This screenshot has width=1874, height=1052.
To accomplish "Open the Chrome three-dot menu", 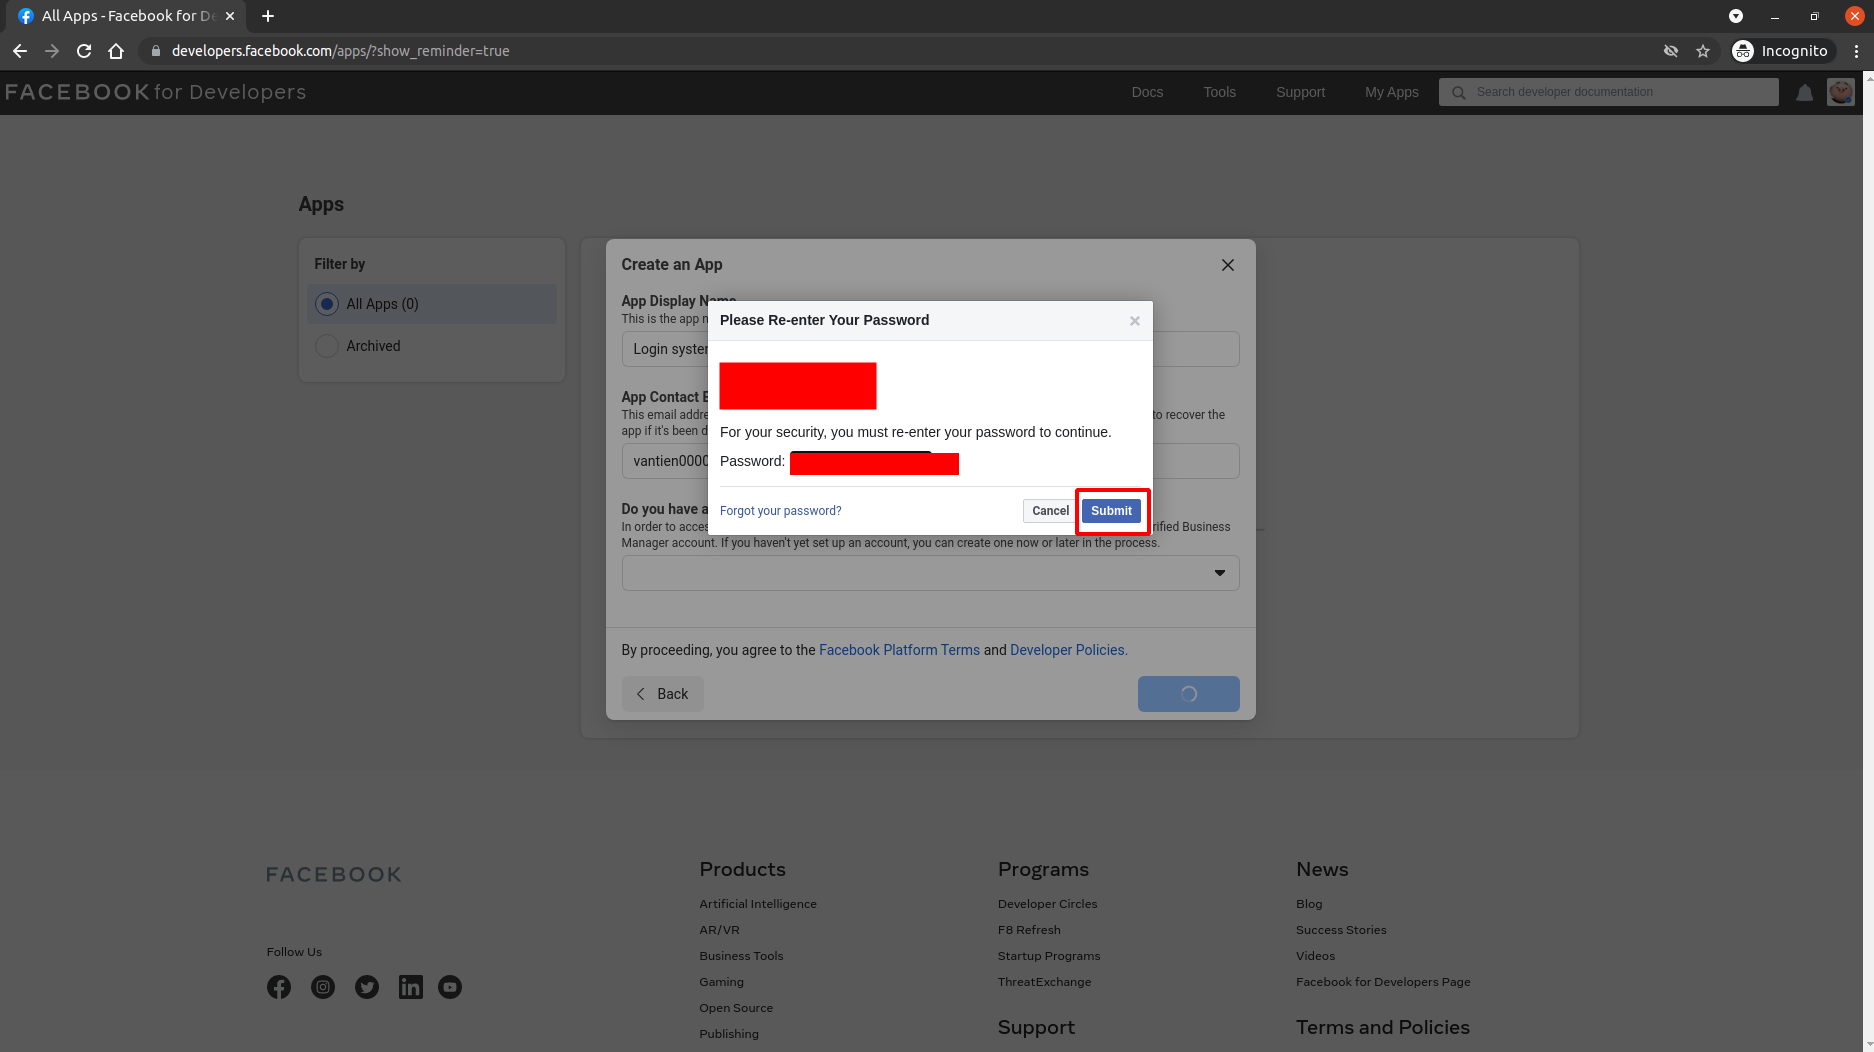I will pyautogui.click(x=1856, y=51).
